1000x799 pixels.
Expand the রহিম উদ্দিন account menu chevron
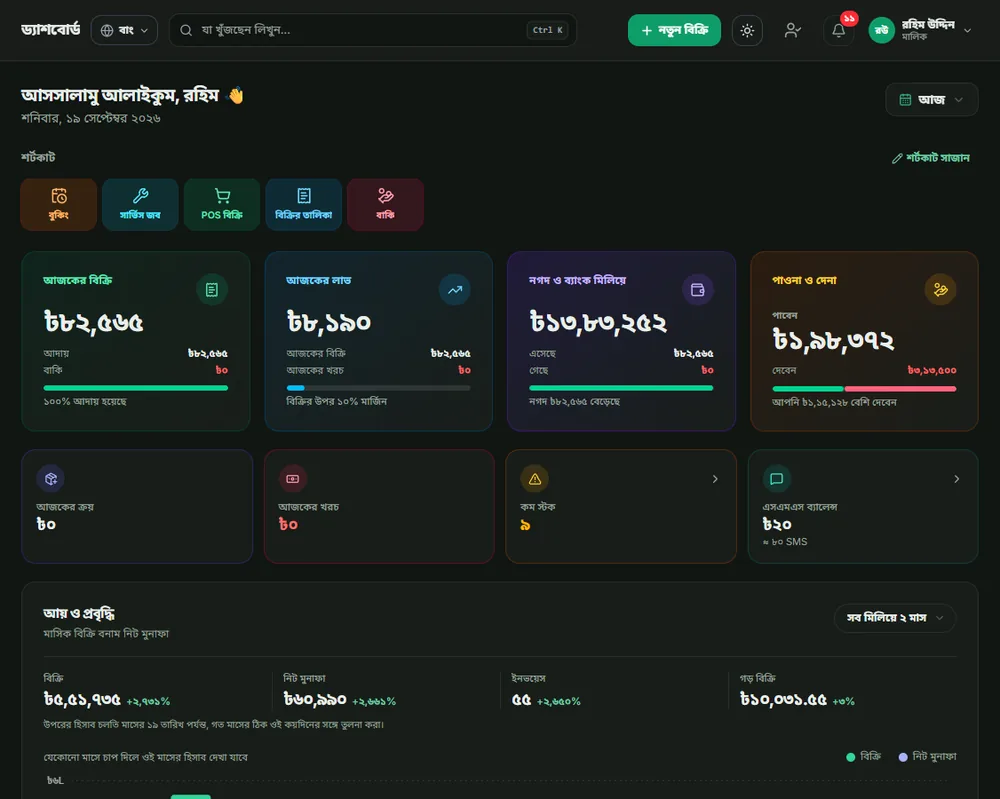967,30
